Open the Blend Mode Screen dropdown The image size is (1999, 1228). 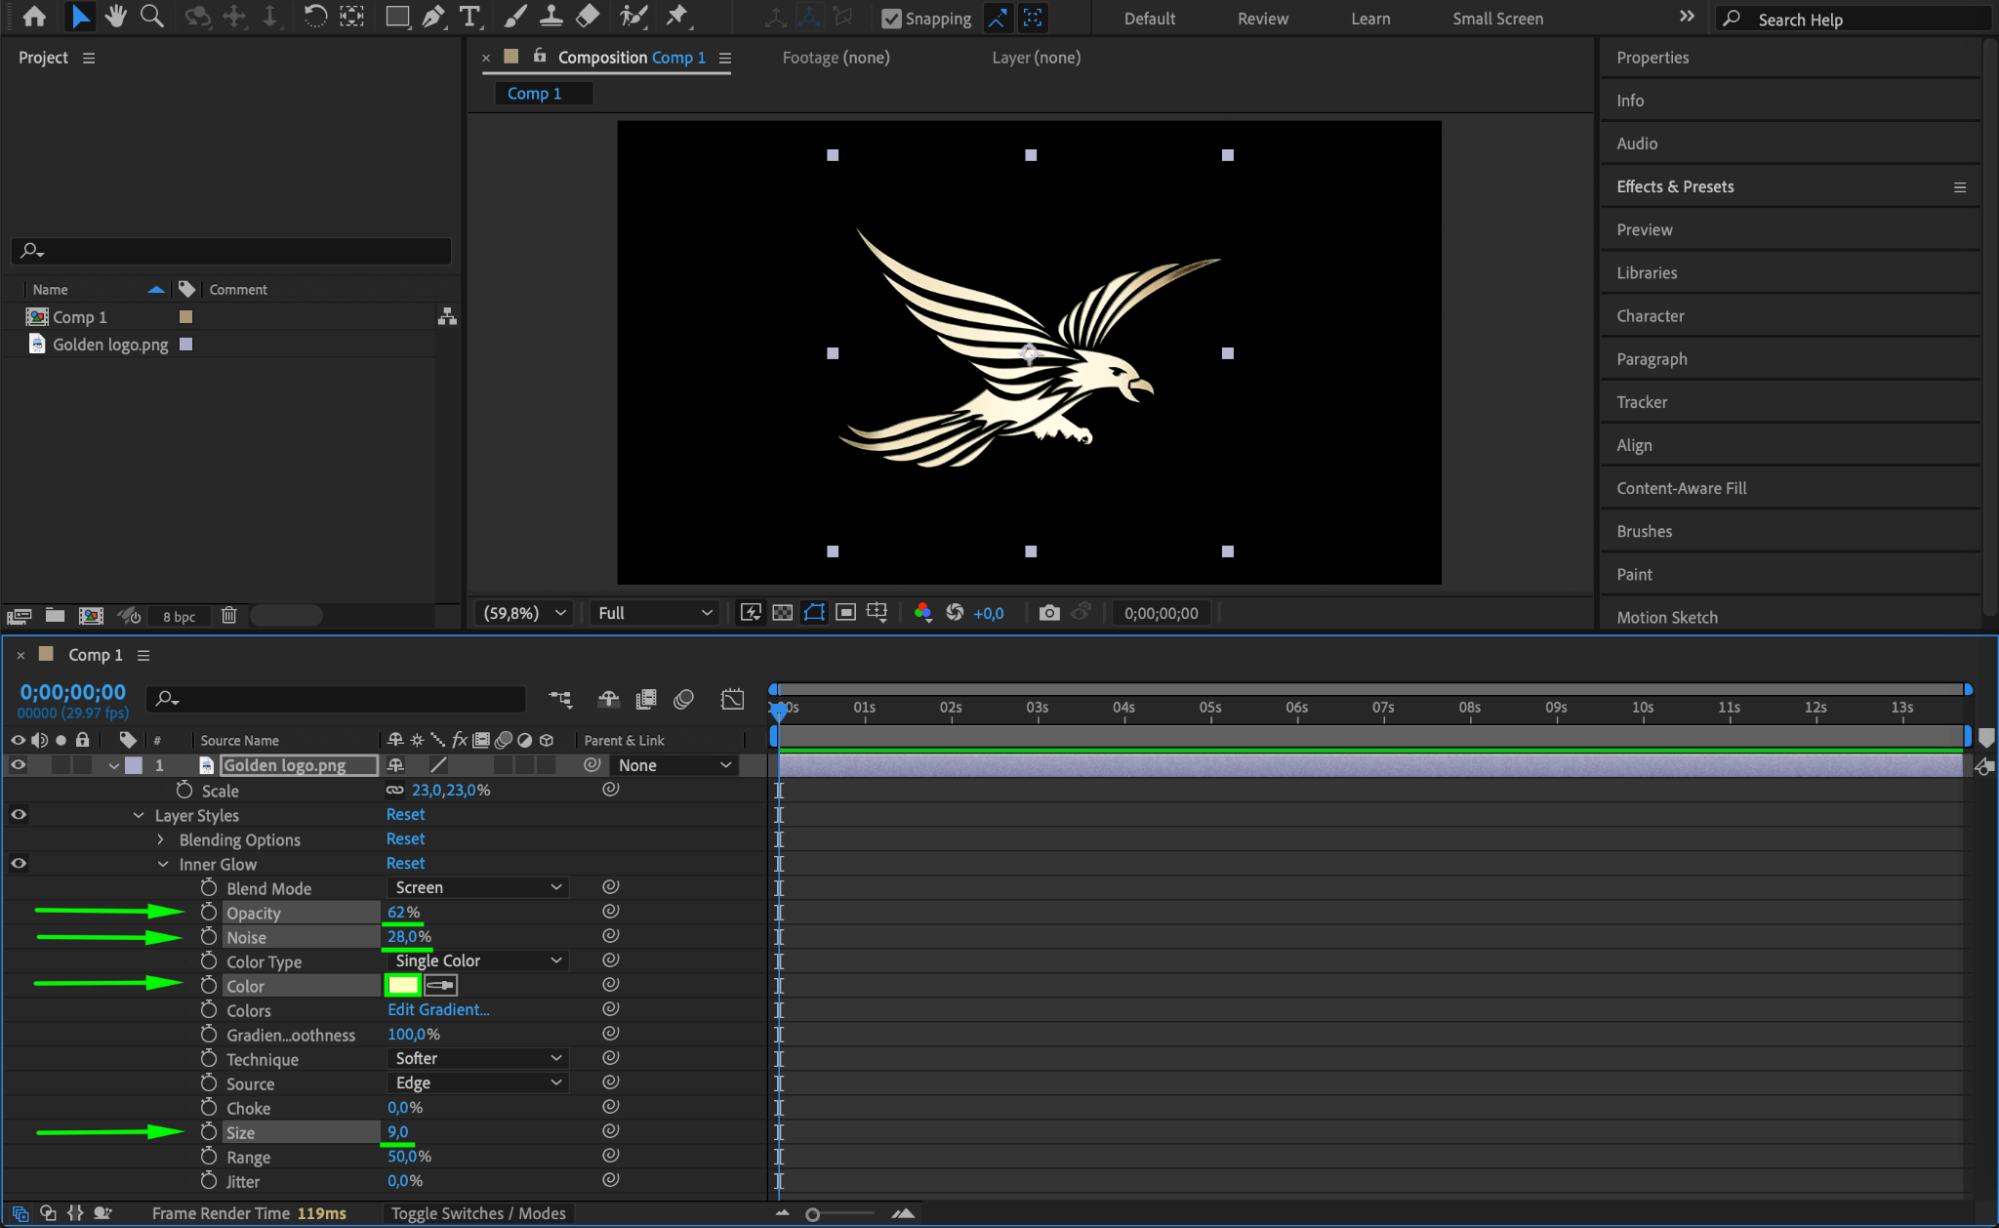pos(477,888)
